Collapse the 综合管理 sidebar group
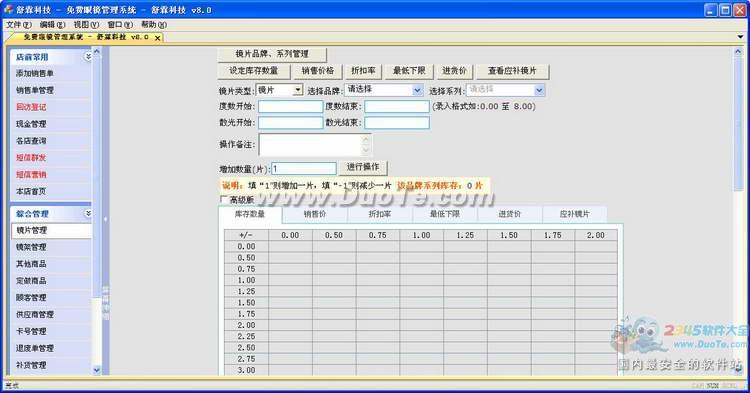Viewport: 750px width, 393px height. click(x=88, y=213)
